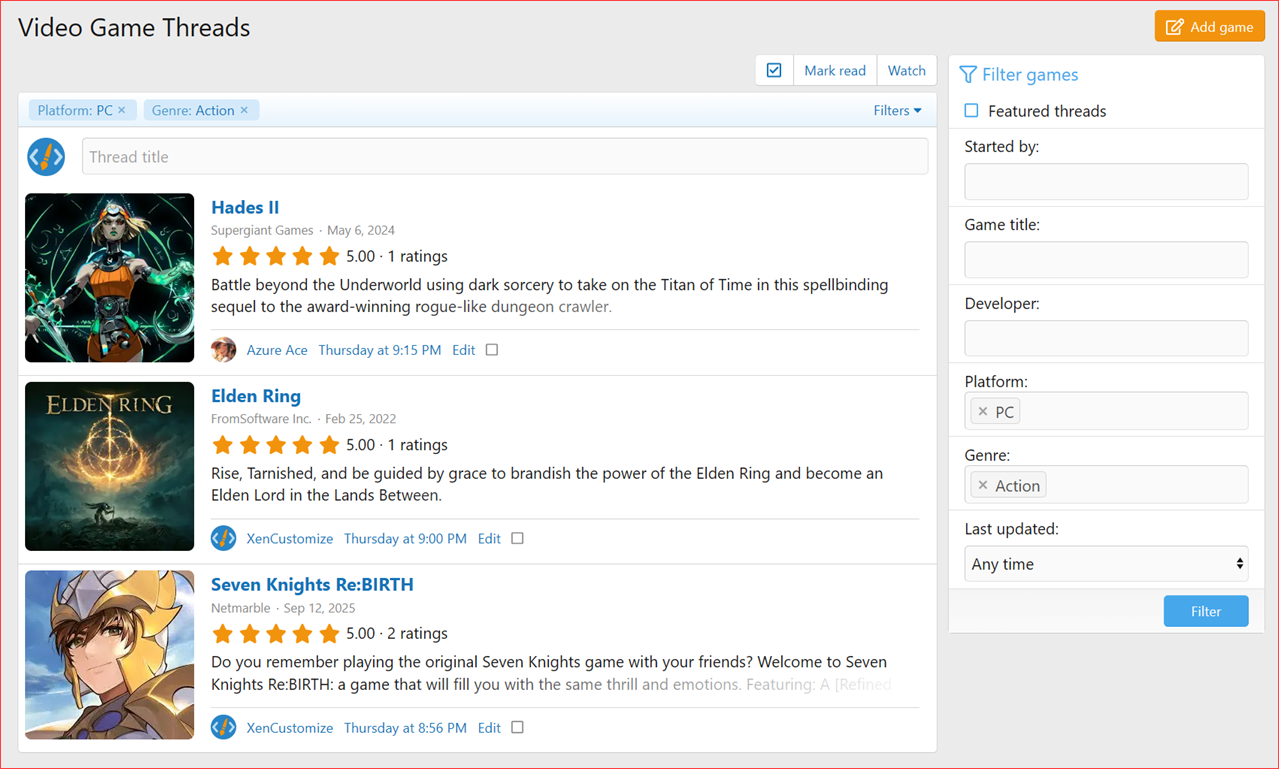
Task: Click Seven Knights Re:BIRTH star rating
Action: (276, 634)
